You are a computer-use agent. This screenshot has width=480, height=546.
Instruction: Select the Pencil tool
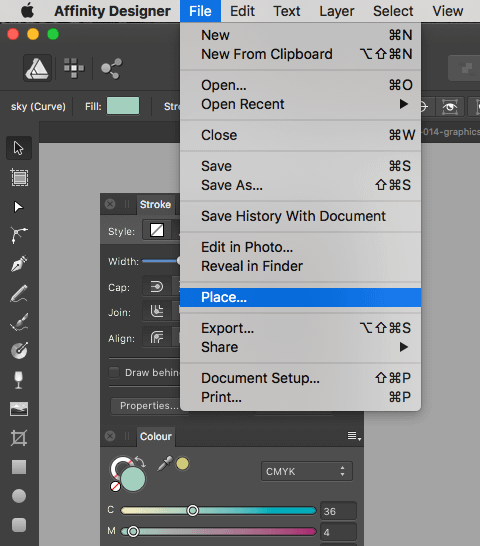pyautogui.click(x=19, y=293)
